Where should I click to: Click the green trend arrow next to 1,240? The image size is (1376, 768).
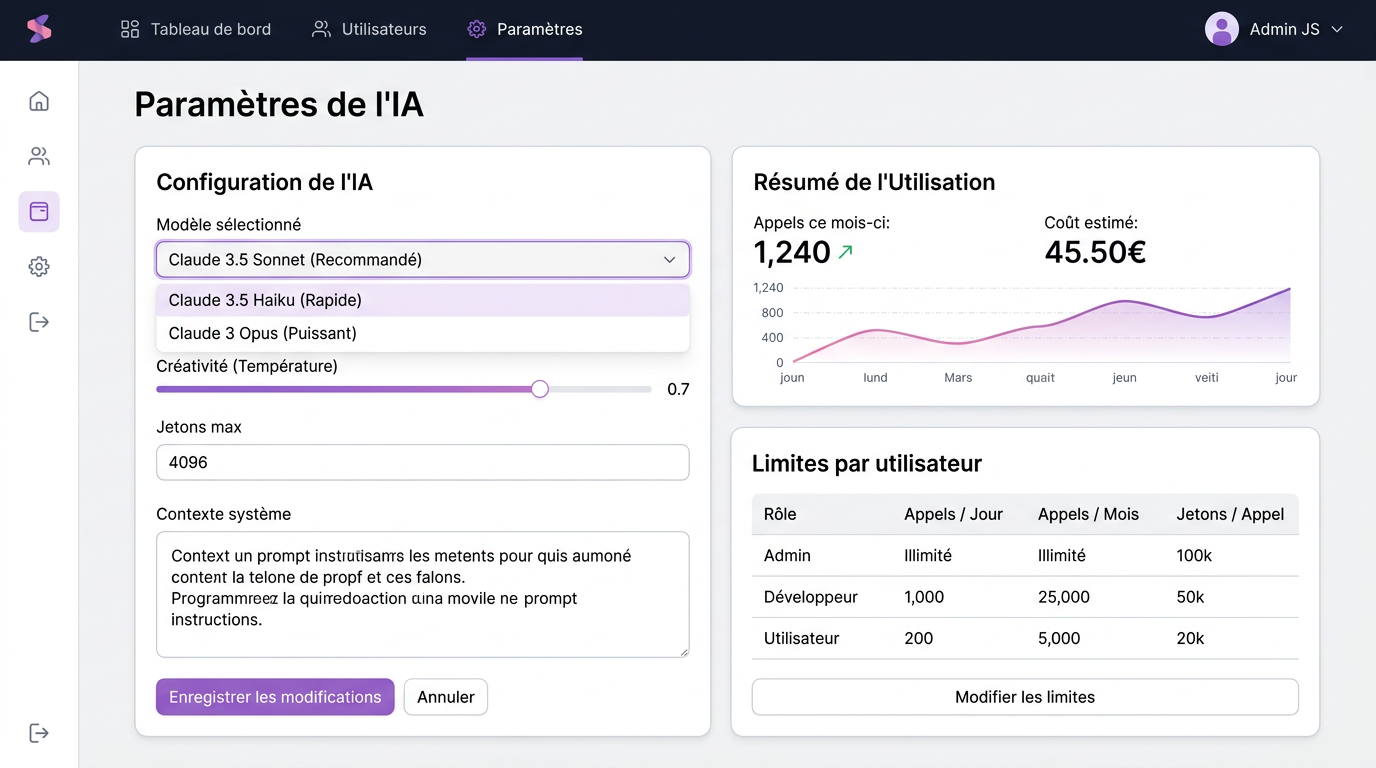(846, 252)
